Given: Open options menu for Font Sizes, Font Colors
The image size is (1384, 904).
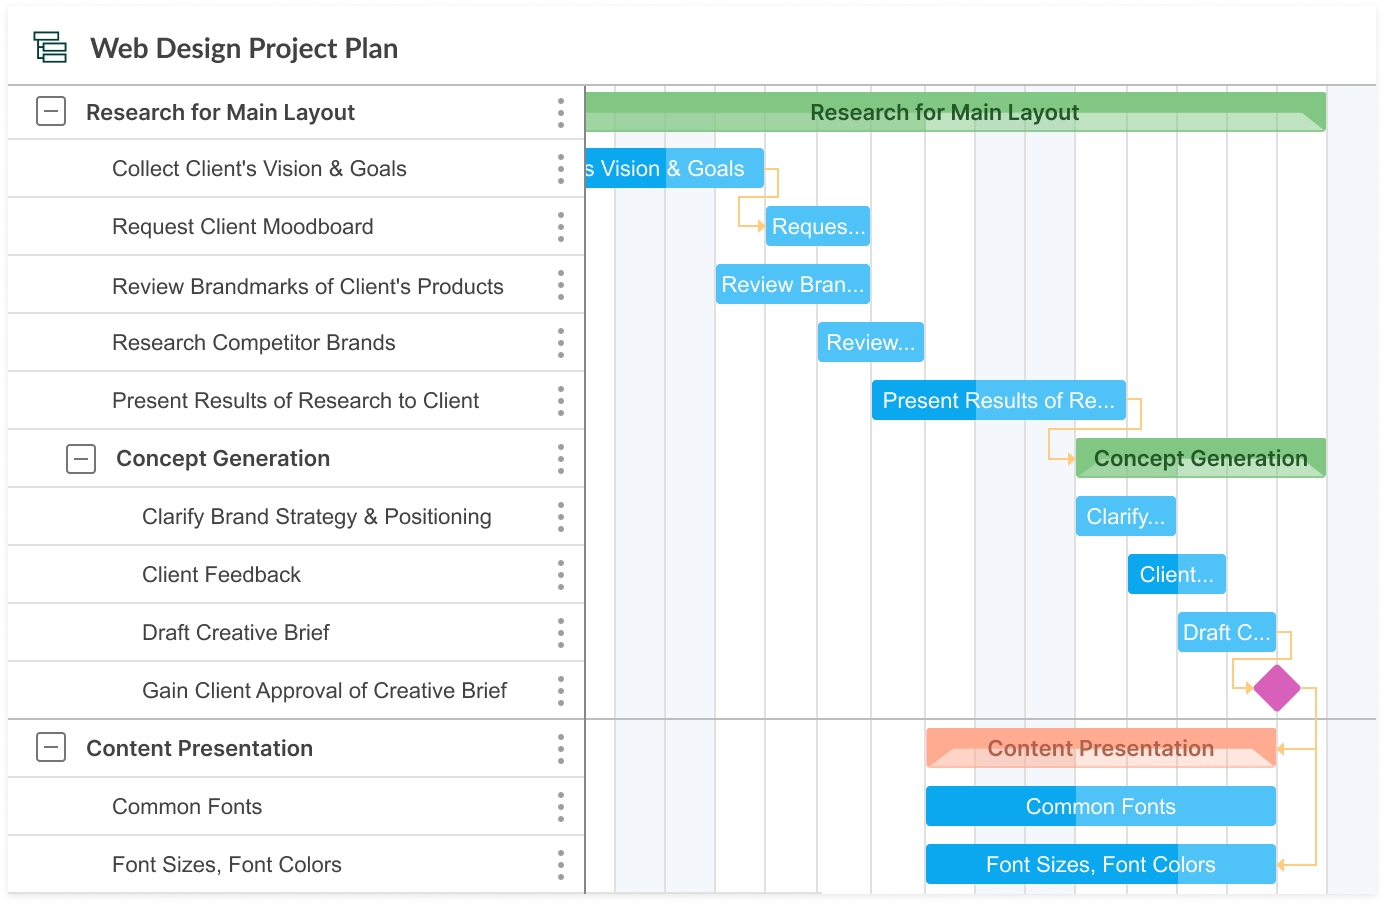Looking at the screenshot, I should click(561, 864).
